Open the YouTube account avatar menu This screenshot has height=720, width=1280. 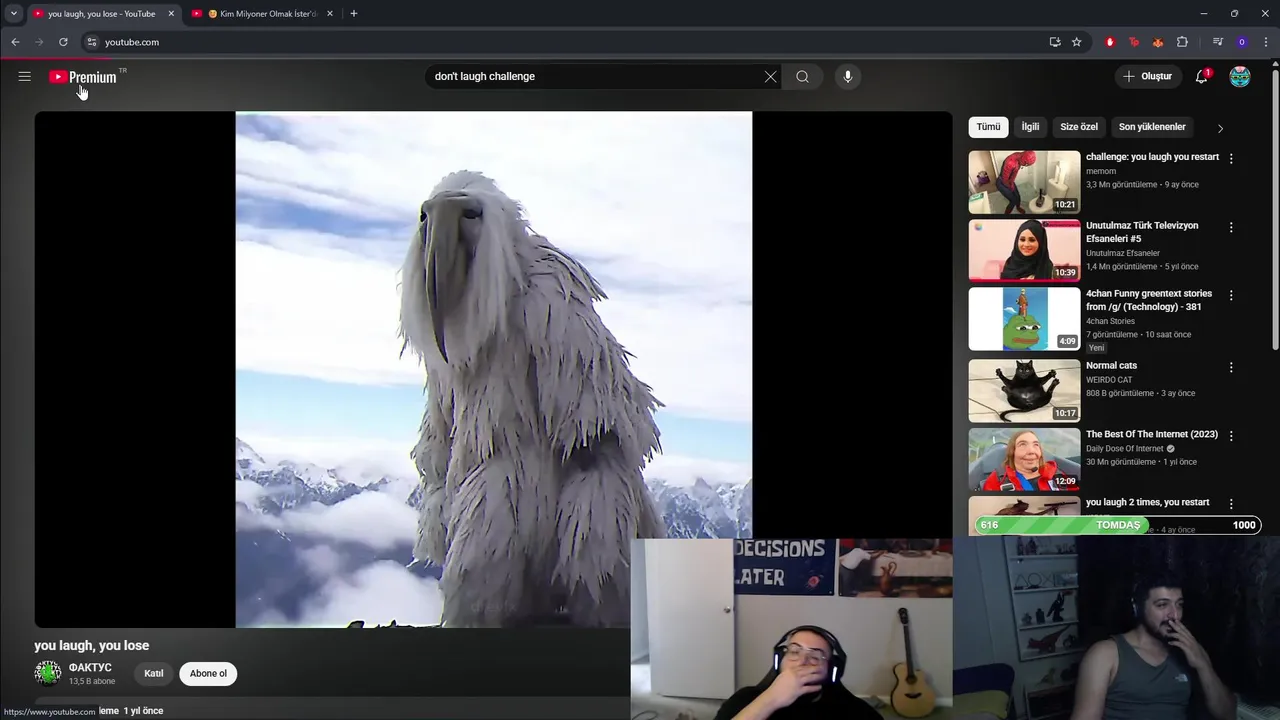(1240, 76)
